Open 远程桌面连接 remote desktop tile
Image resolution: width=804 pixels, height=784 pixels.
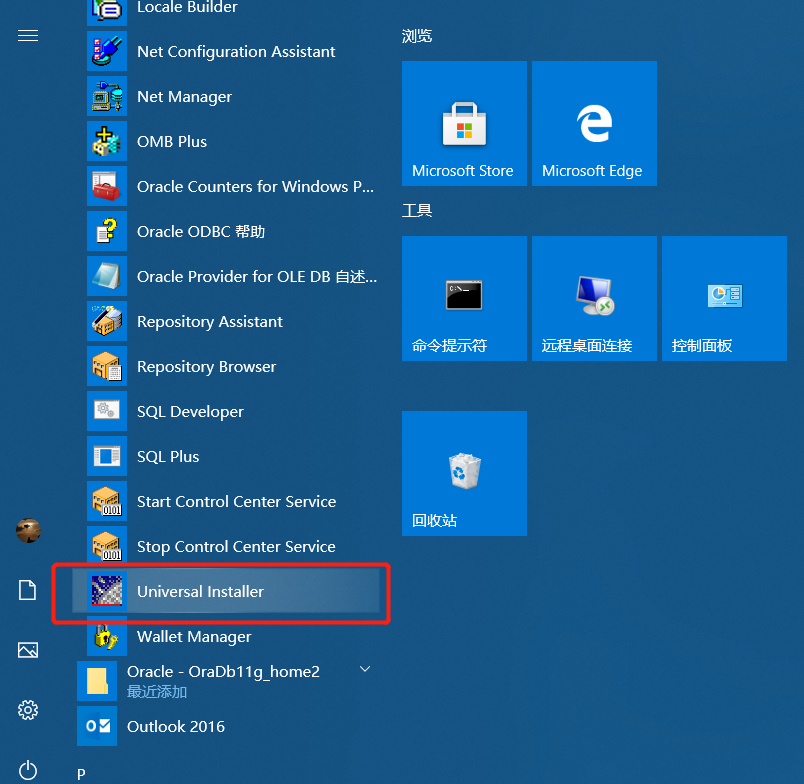(594, 298)
